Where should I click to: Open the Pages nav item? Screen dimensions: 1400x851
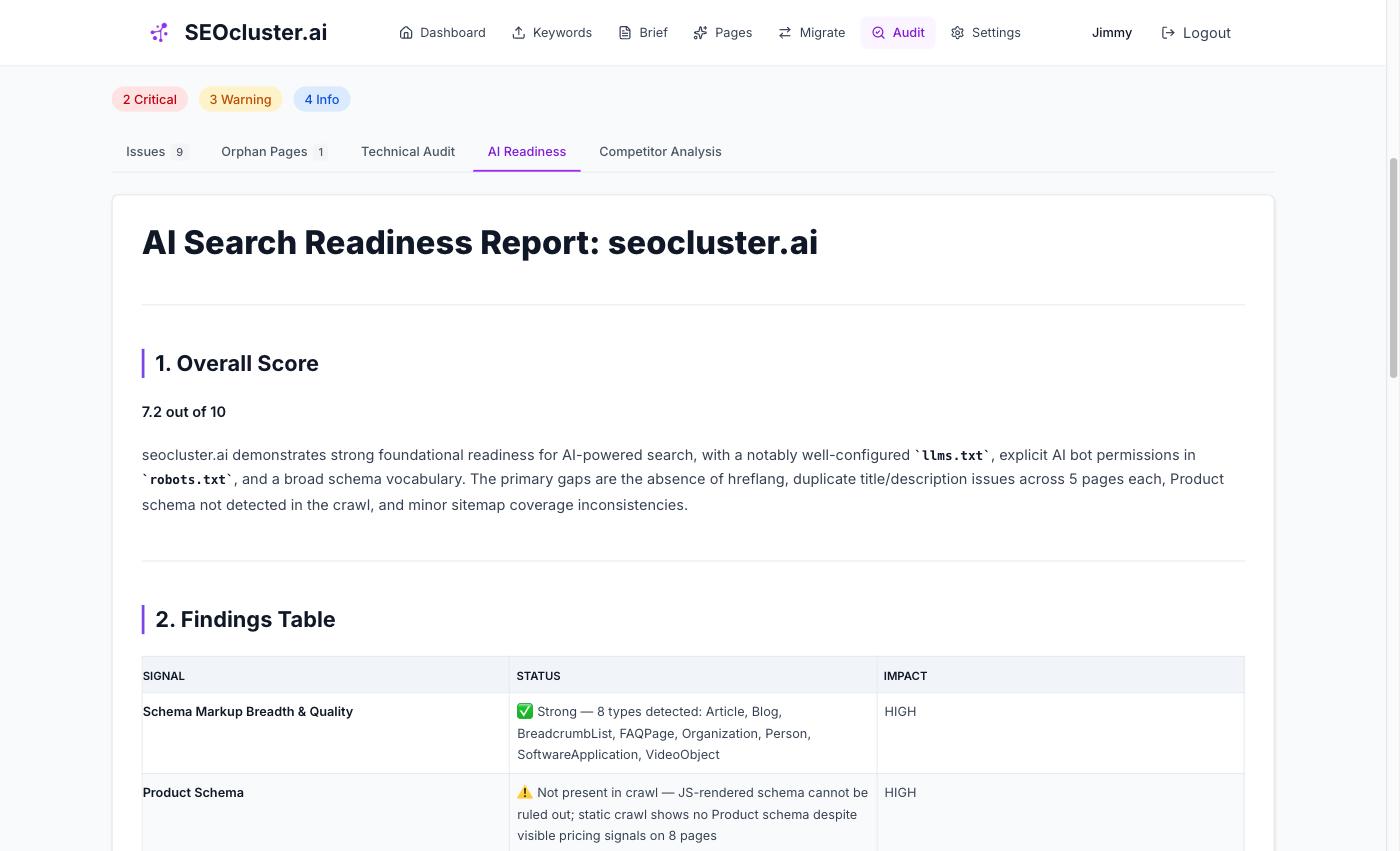coord(723,33)
